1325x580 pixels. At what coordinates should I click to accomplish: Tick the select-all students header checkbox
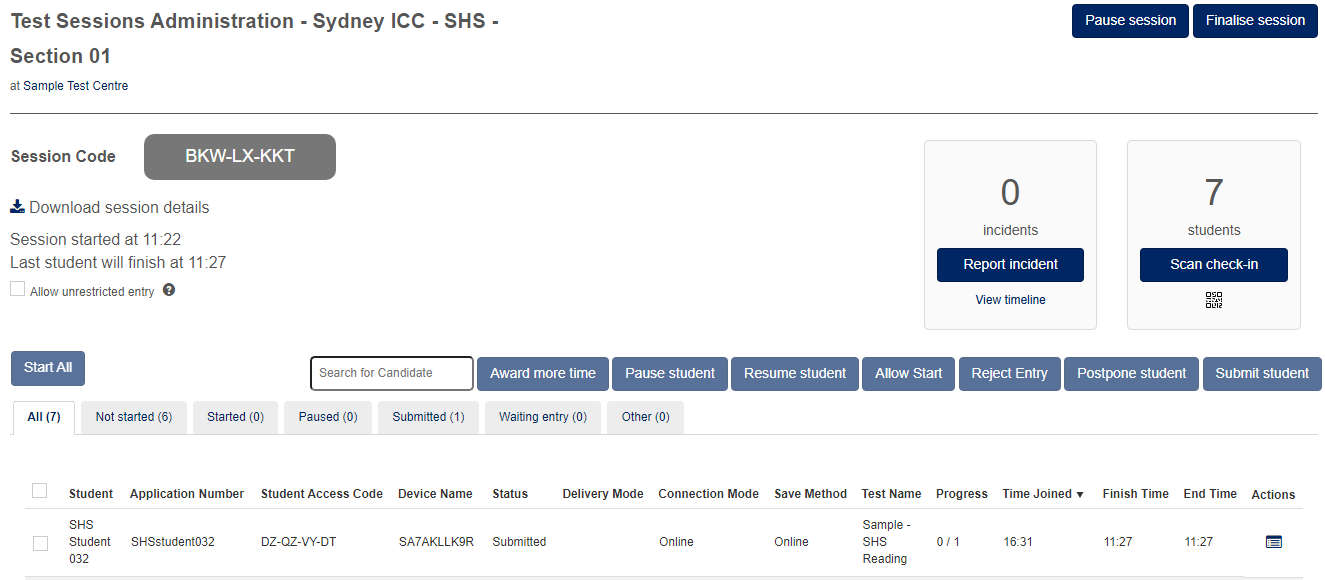pos(40,490)
